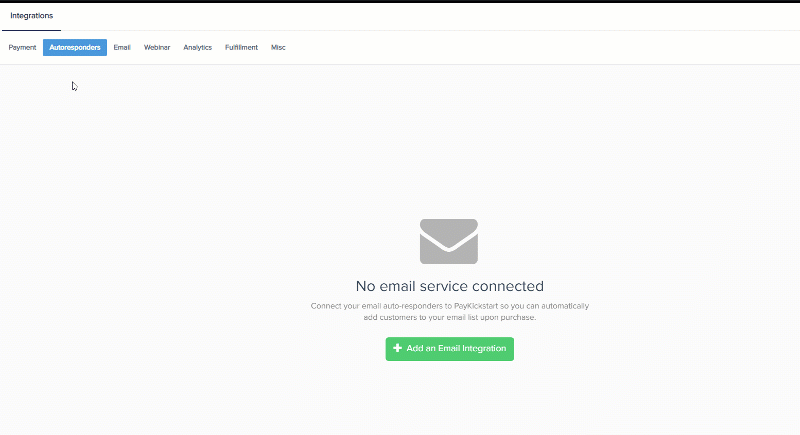
Task: Open the Misc integrations tab
Action: click(278, 47)
